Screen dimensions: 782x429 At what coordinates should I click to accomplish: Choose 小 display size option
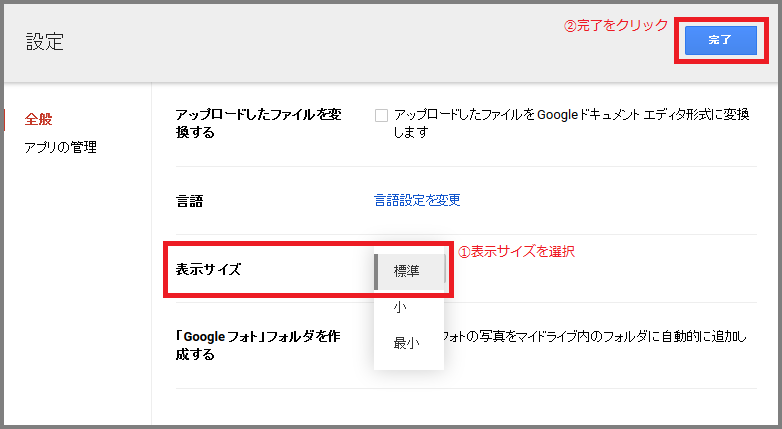(409, 307)
